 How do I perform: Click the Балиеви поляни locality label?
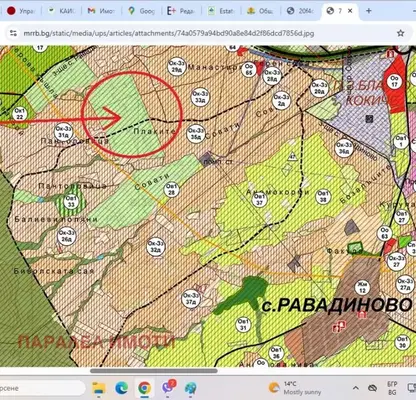click(56, 219)
